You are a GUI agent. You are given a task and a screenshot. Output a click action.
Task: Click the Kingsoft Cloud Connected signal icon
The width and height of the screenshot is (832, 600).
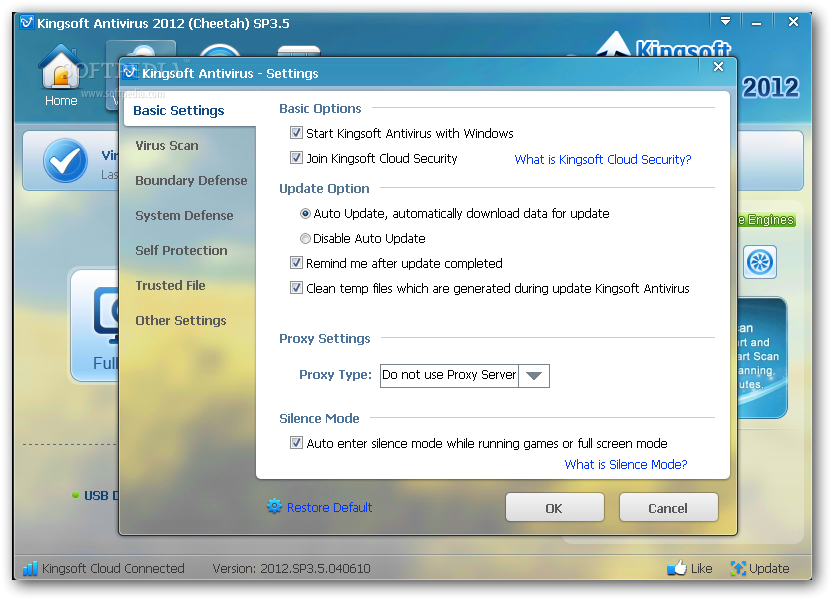click(x=30, y=568)
